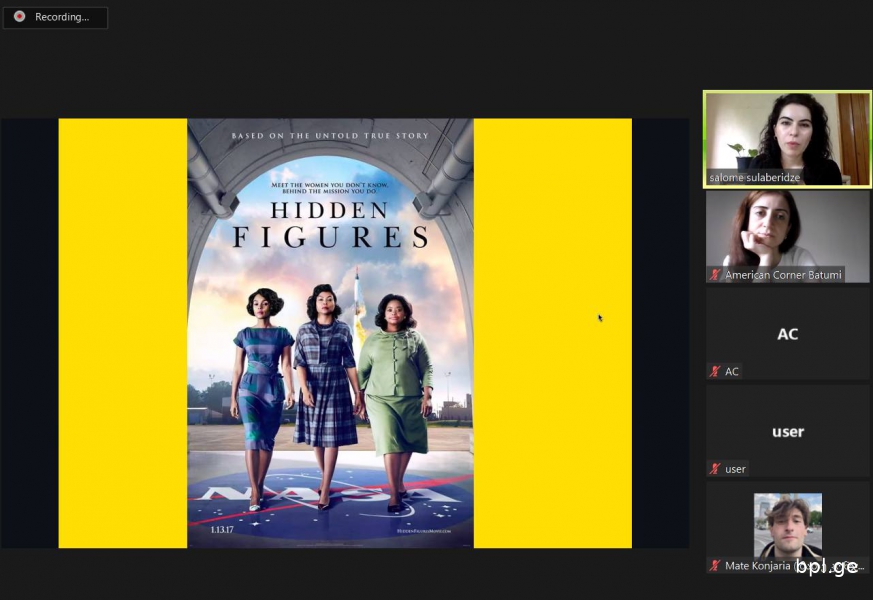Click the muted microphone icon on American Corner Batumi

click(715, 274)
